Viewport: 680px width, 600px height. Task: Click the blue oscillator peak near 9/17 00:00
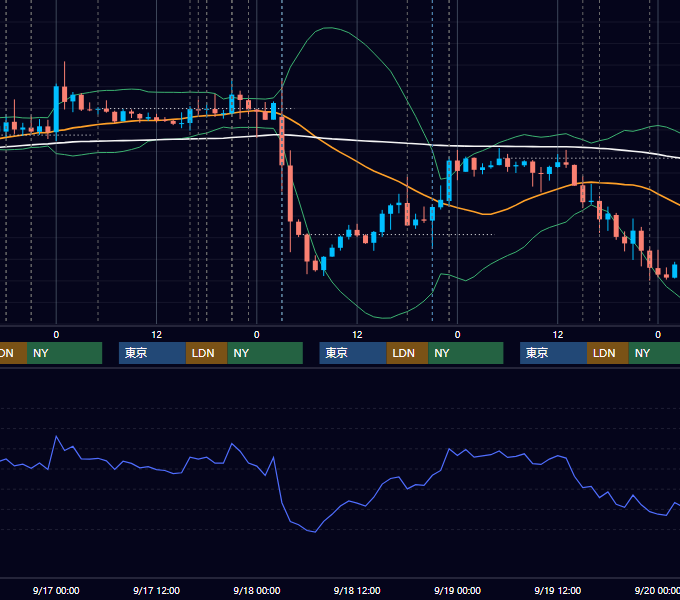(x=56, y=437)
